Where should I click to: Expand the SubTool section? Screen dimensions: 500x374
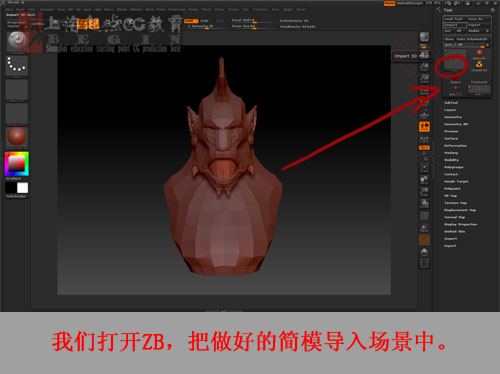tap(451, 103)
